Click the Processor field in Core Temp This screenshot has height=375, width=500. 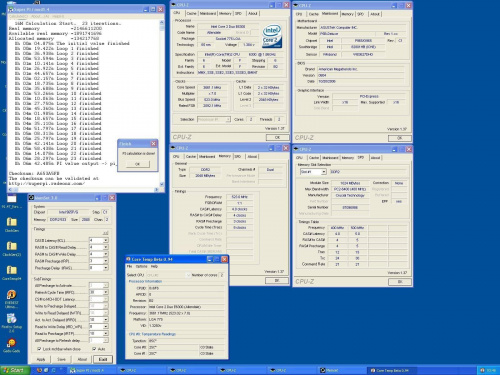point(187,307)
